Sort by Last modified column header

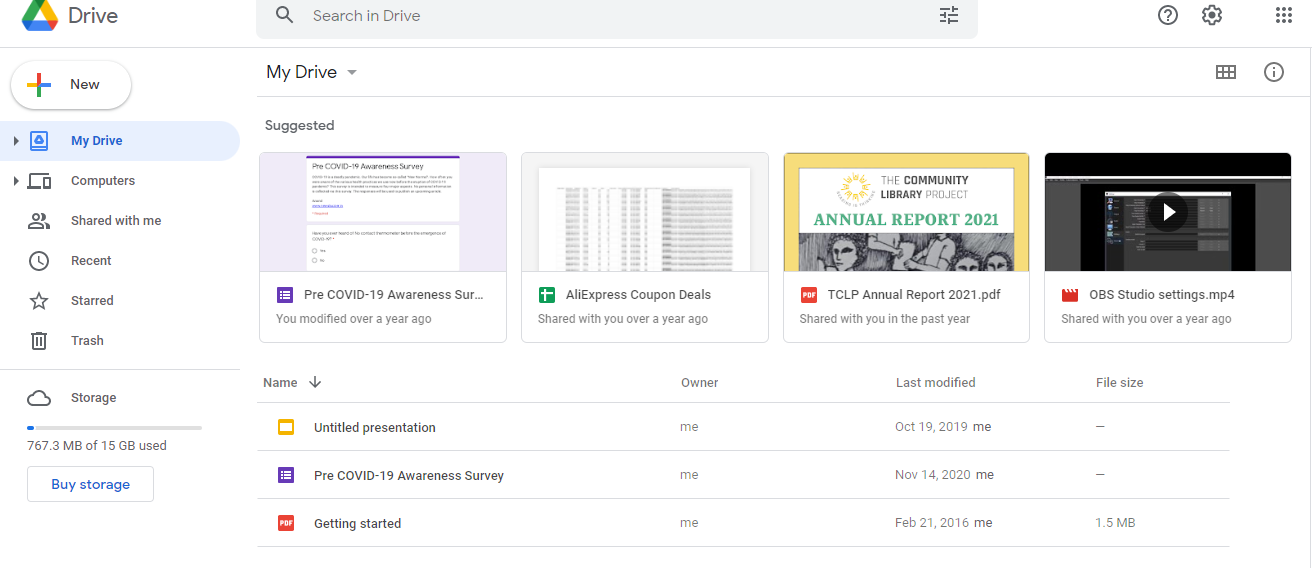935,383
